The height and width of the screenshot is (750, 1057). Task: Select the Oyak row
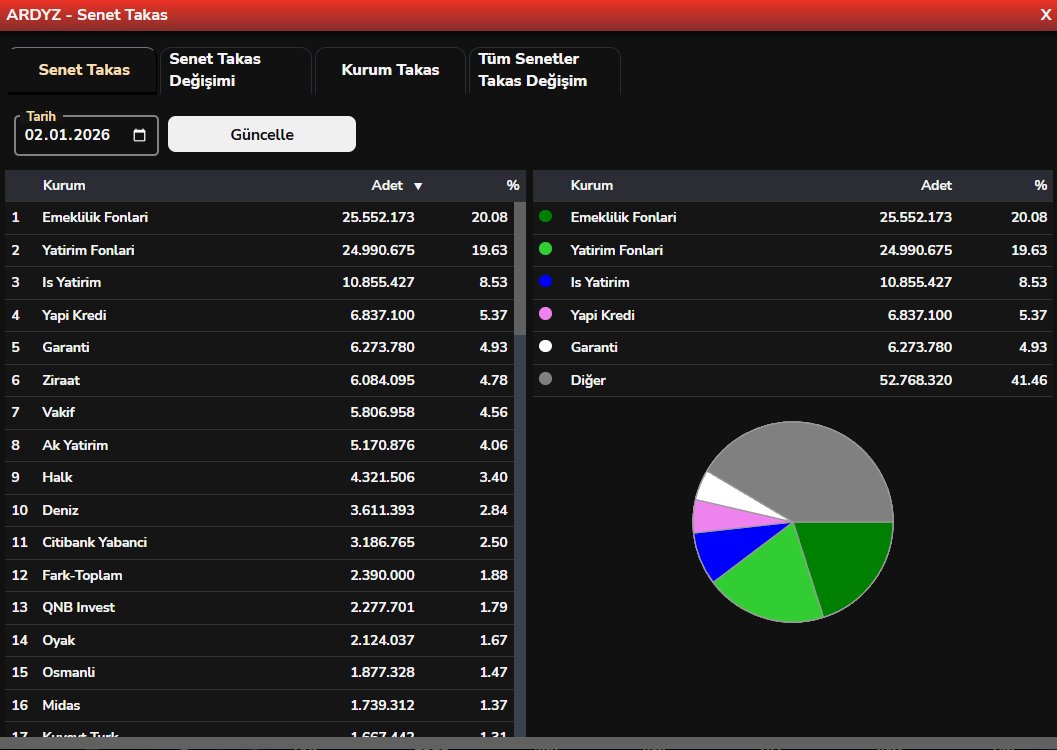tap(260, 640)
